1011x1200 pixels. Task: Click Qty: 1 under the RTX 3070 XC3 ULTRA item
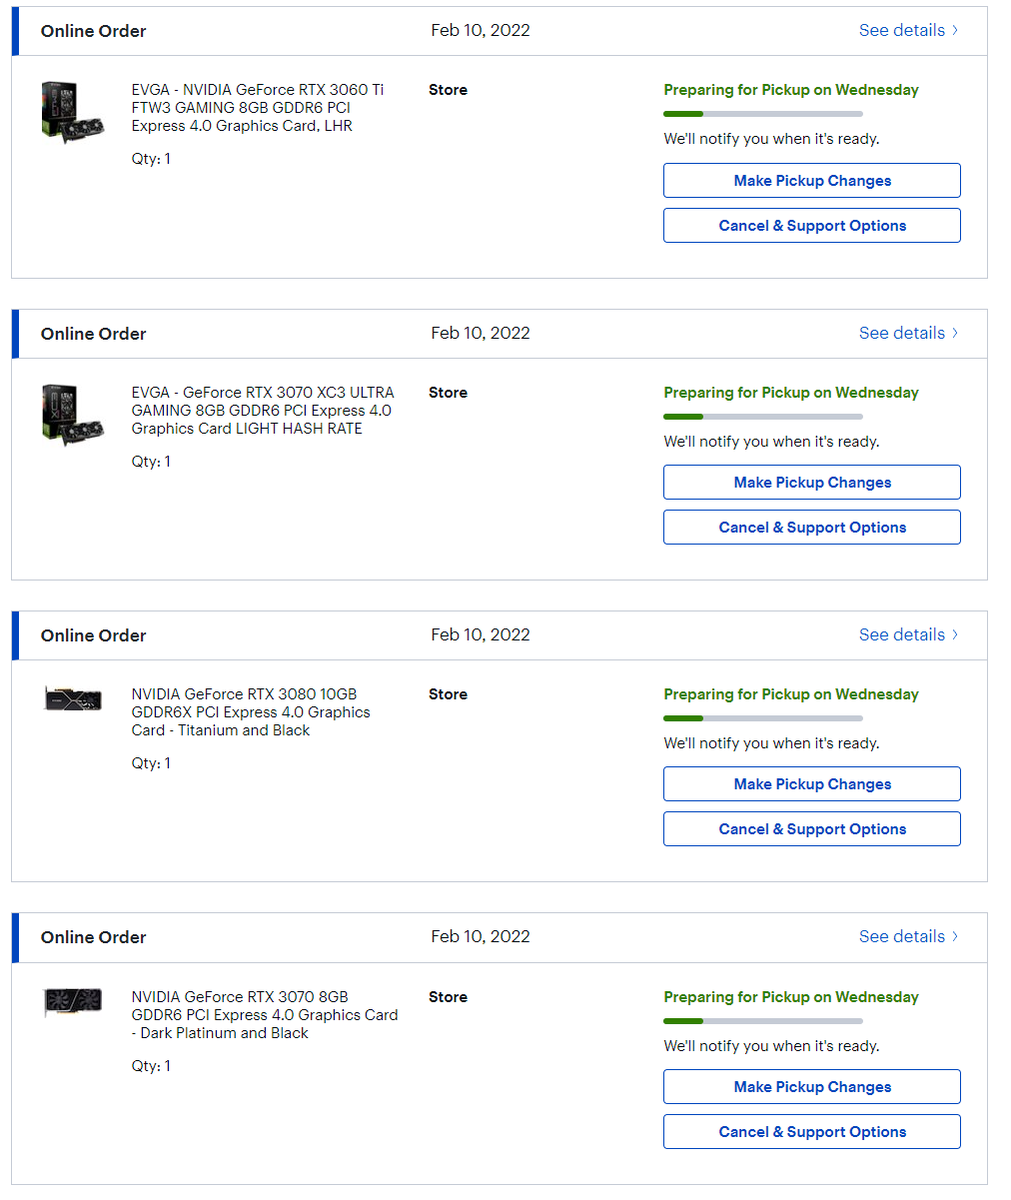(151, 462)
